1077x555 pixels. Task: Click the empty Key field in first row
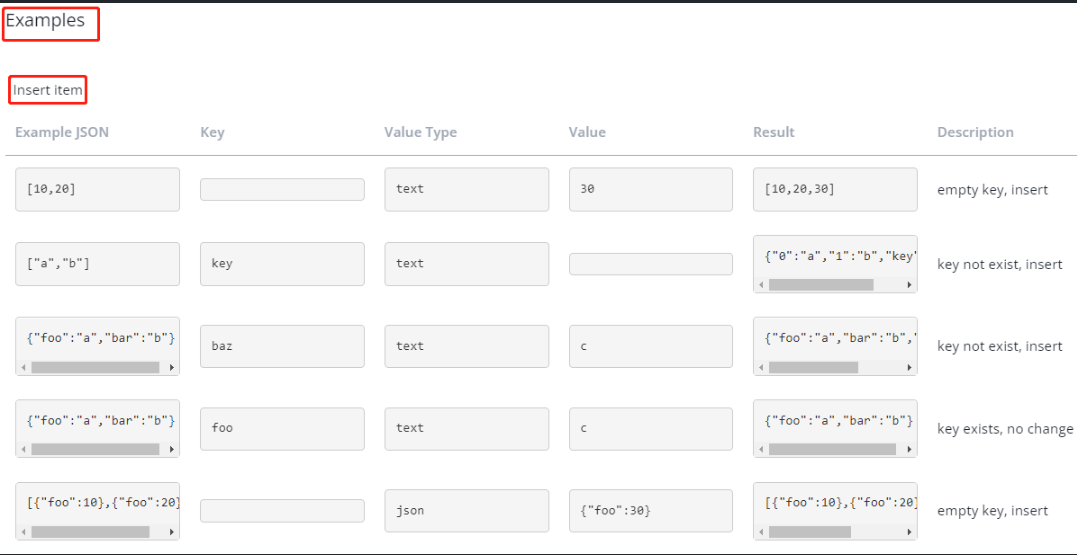[282, 189]
